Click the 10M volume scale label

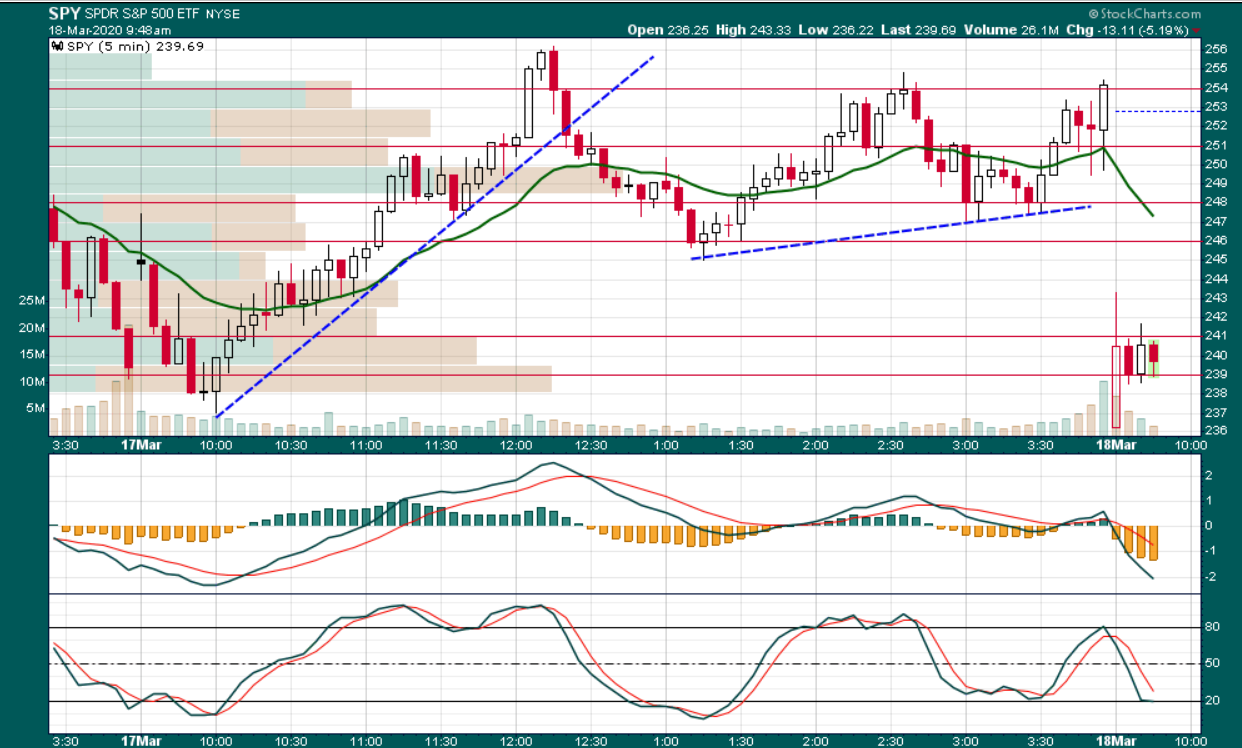click(32, 382)
